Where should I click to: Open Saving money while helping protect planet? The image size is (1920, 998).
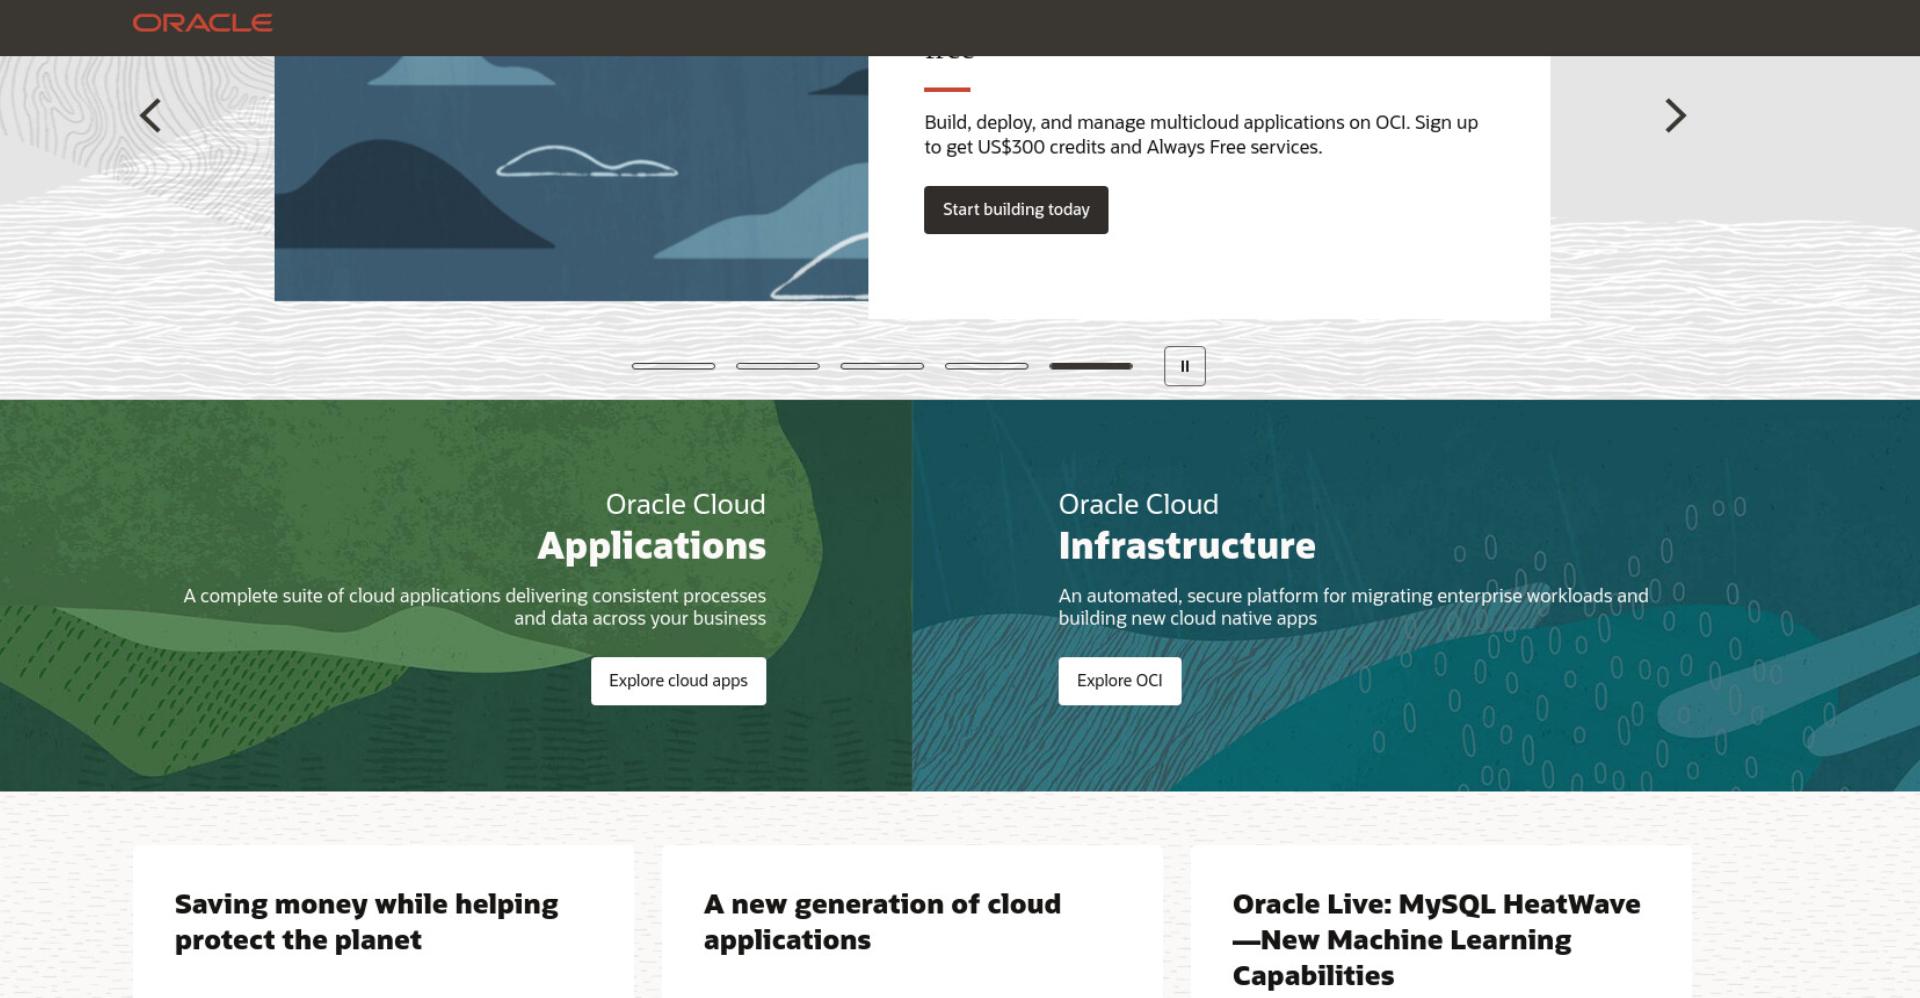tap(366, 922)
